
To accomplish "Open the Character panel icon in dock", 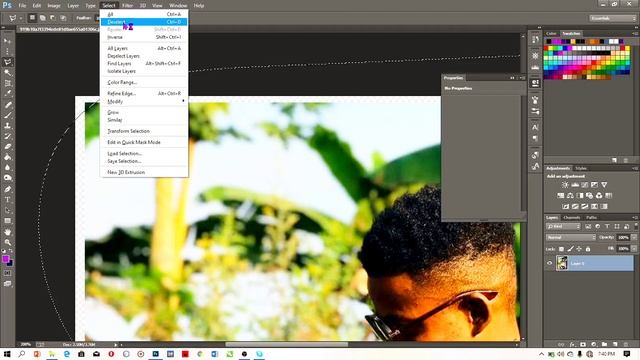I will click(535, 127).
